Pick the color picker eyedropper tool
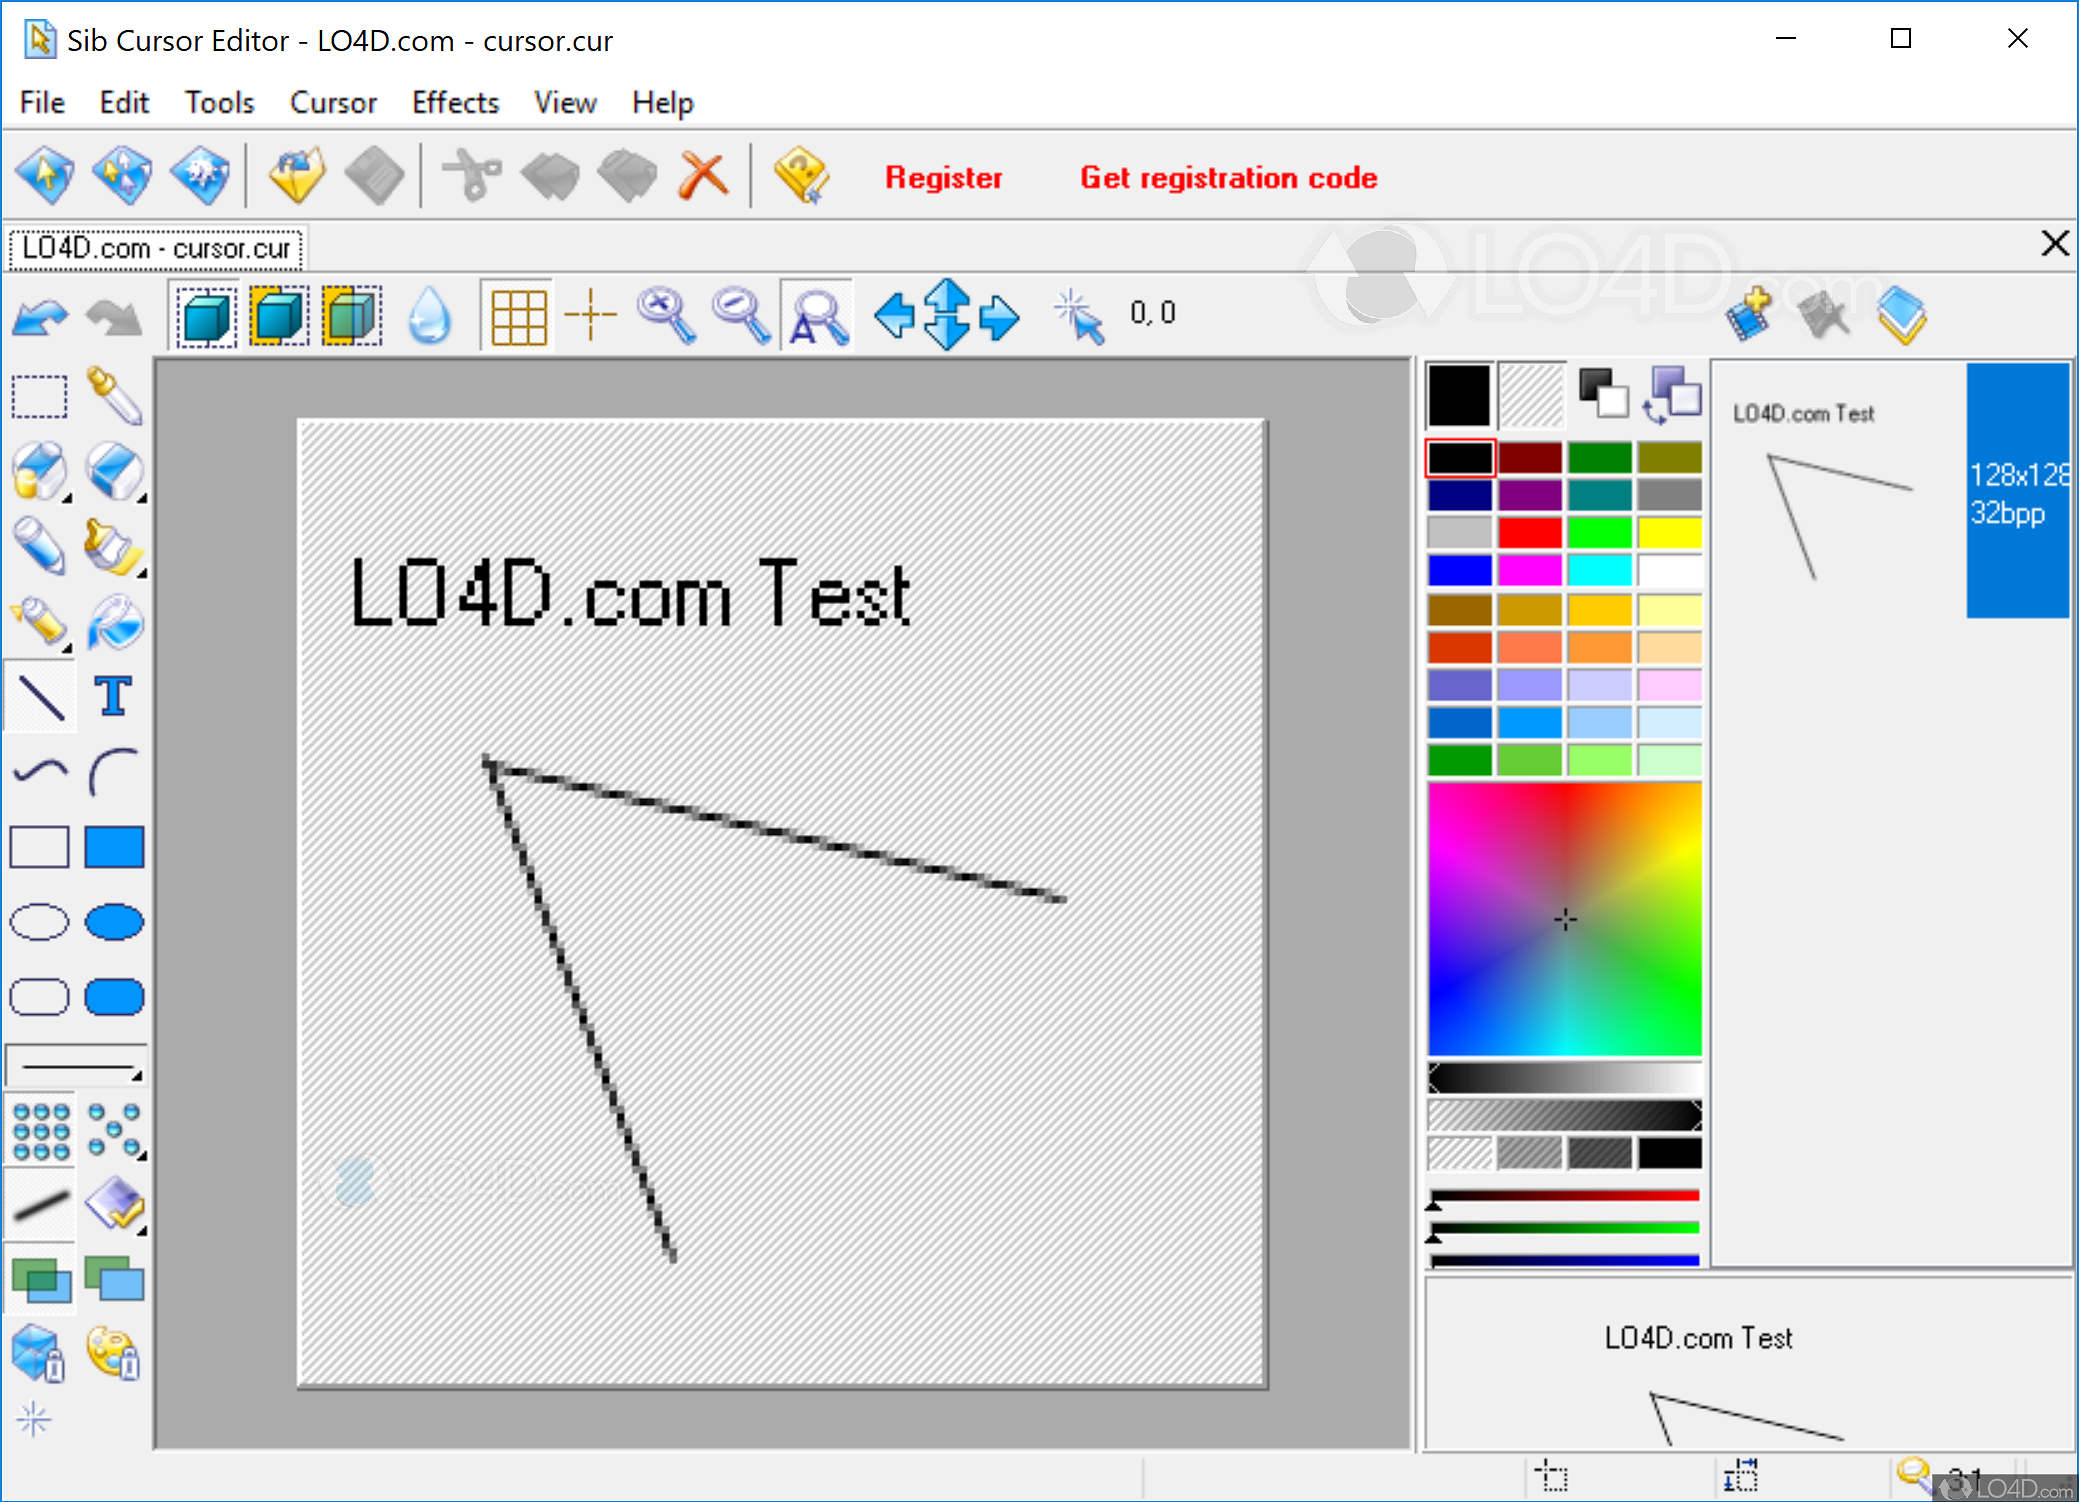 pyautogui.click(x=114, y=397)
